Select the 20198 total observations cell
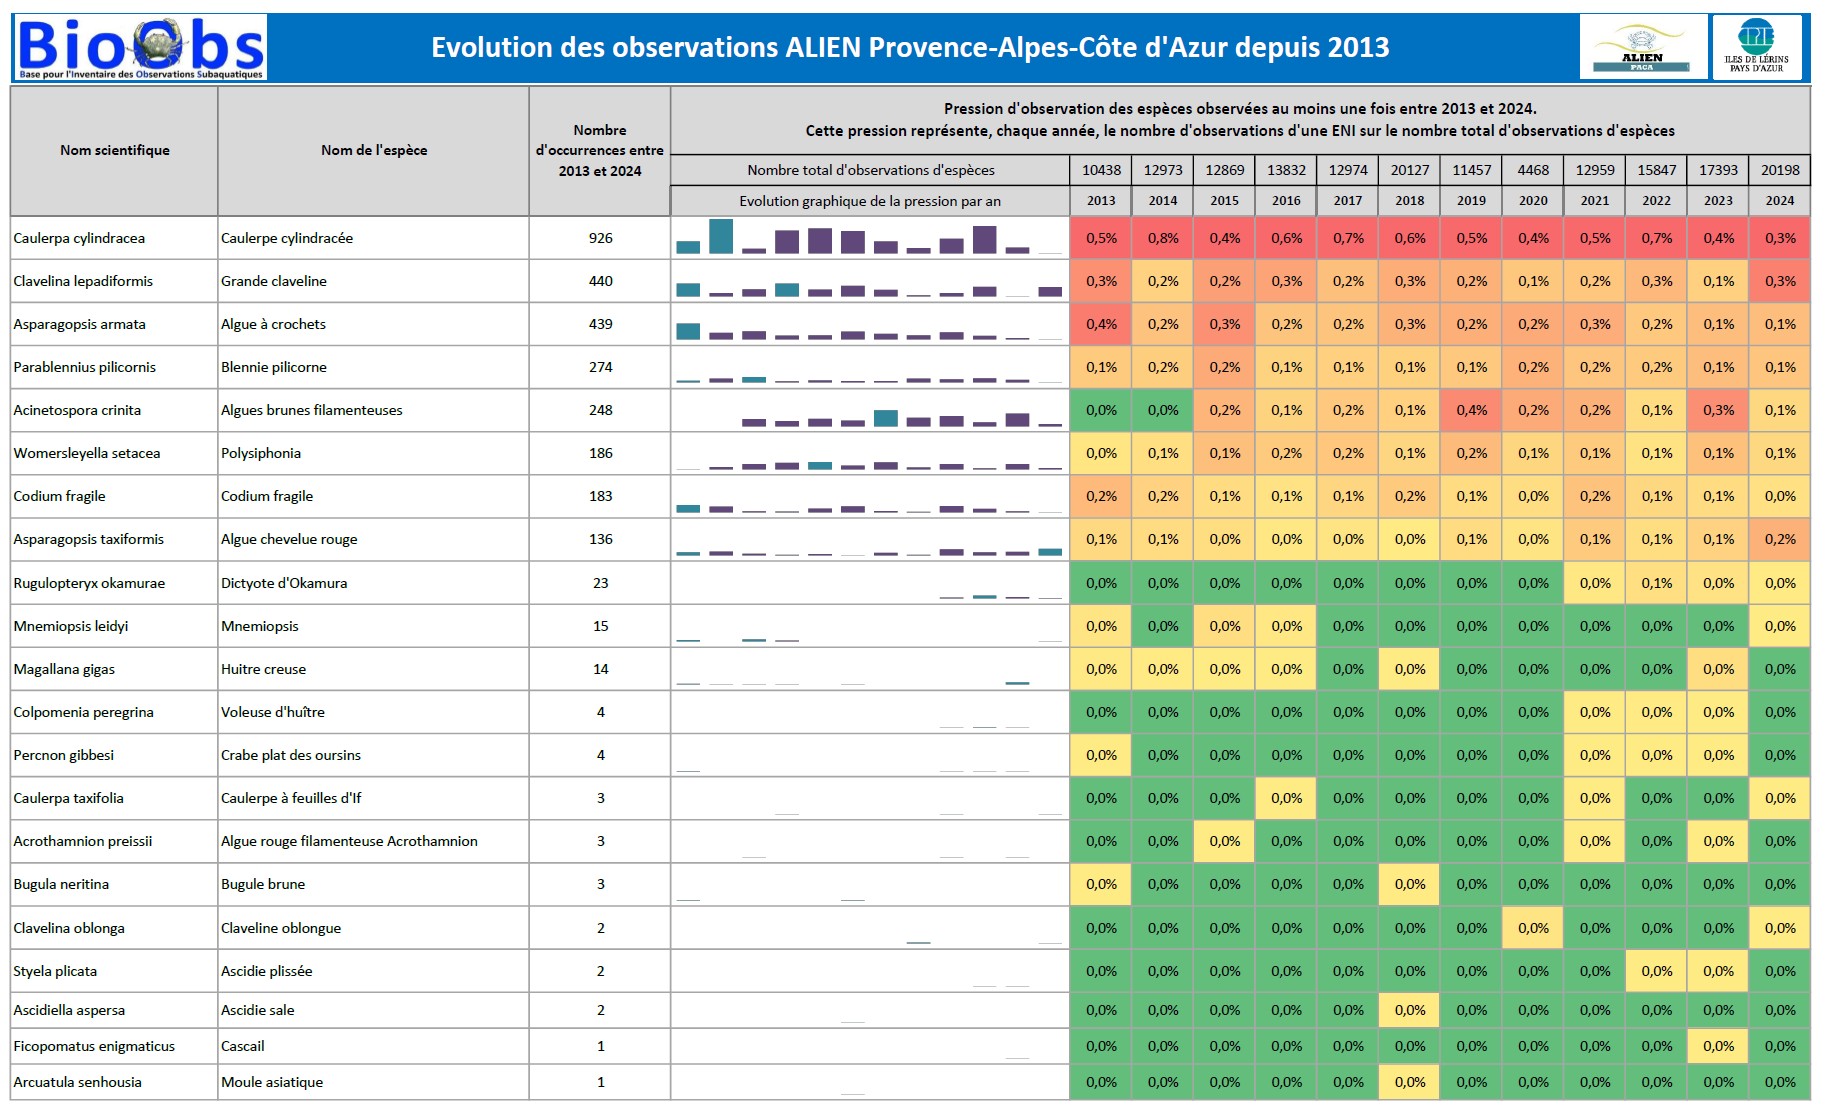 pos(1779,170)
